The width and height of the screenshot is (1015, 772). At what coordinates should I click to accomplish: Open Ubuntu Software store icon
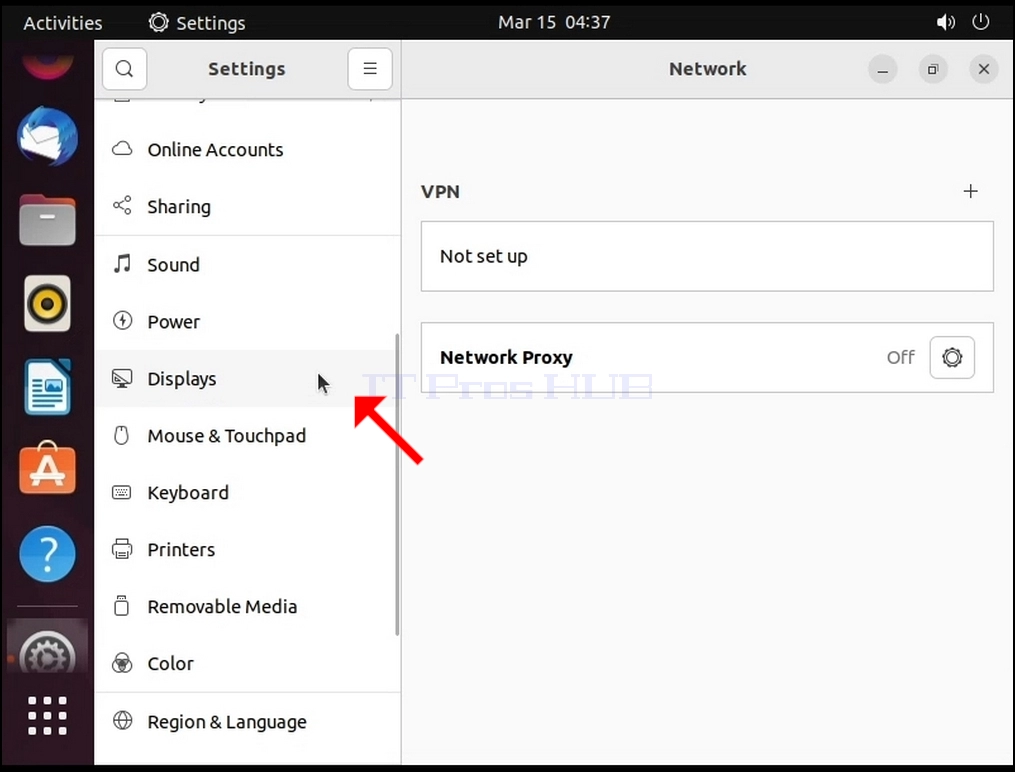pos(47,468)
